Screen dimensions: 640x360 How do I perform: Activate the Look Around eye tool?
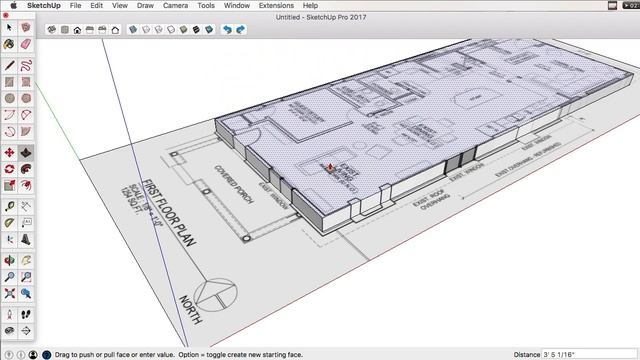pos(9,331)
